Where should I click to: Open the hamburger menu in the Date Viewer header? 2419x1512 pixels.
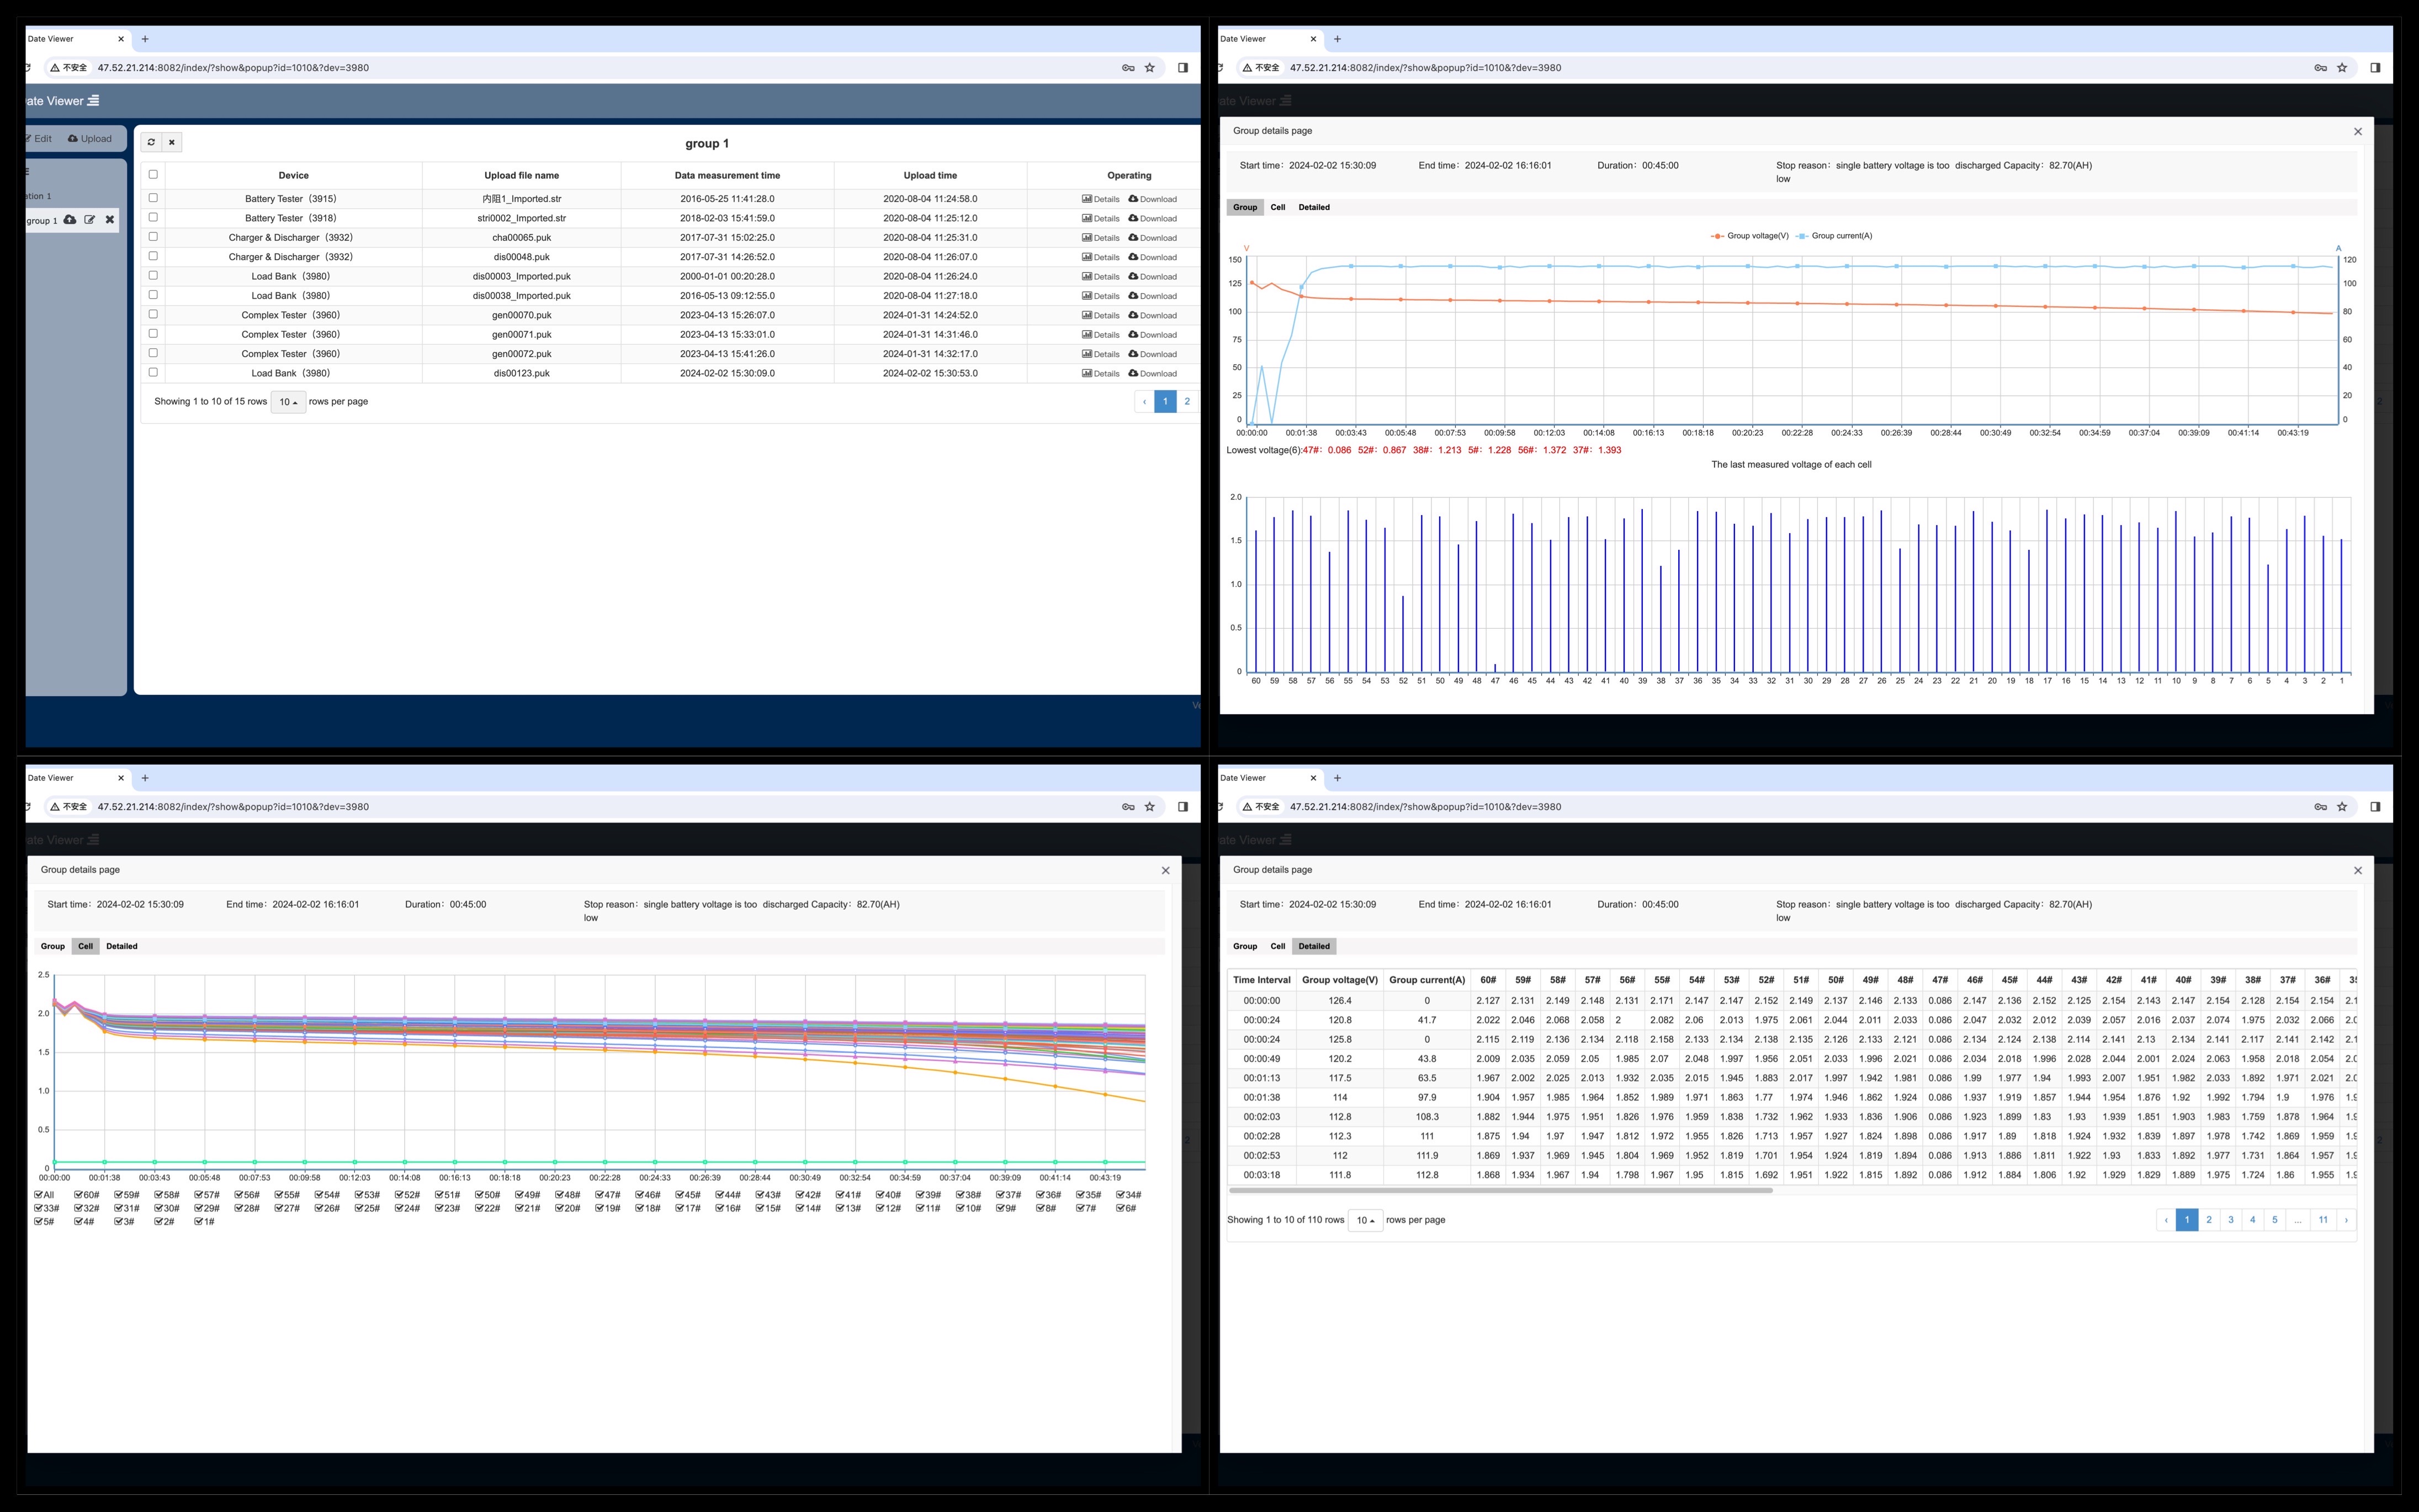coord(93,100)
